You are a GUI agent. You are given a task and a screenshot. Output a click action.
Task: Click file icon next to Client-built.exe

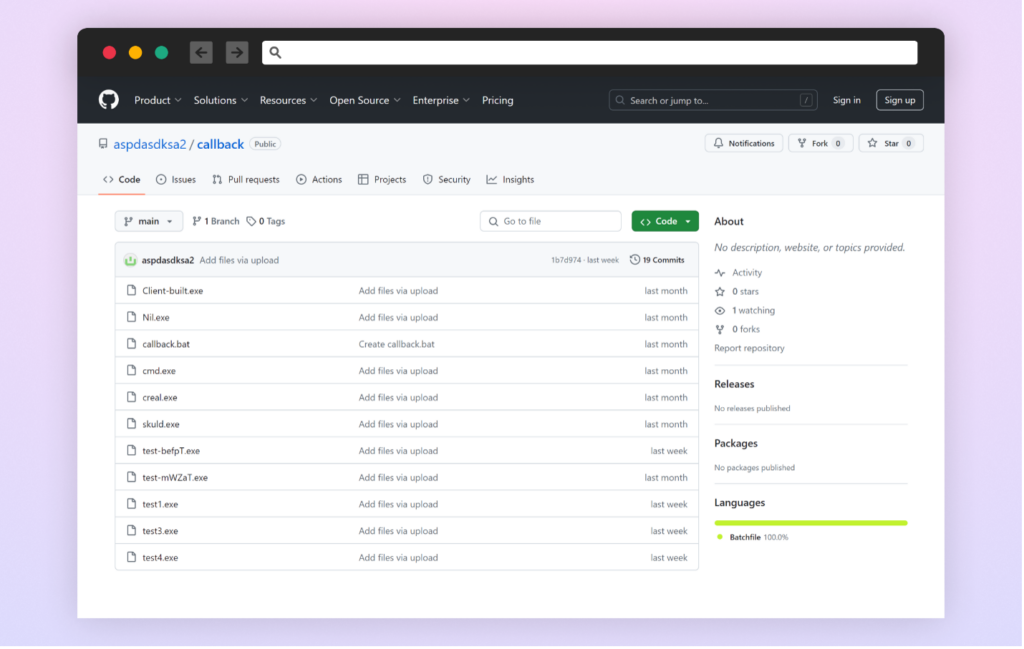[x=131, y=291]
